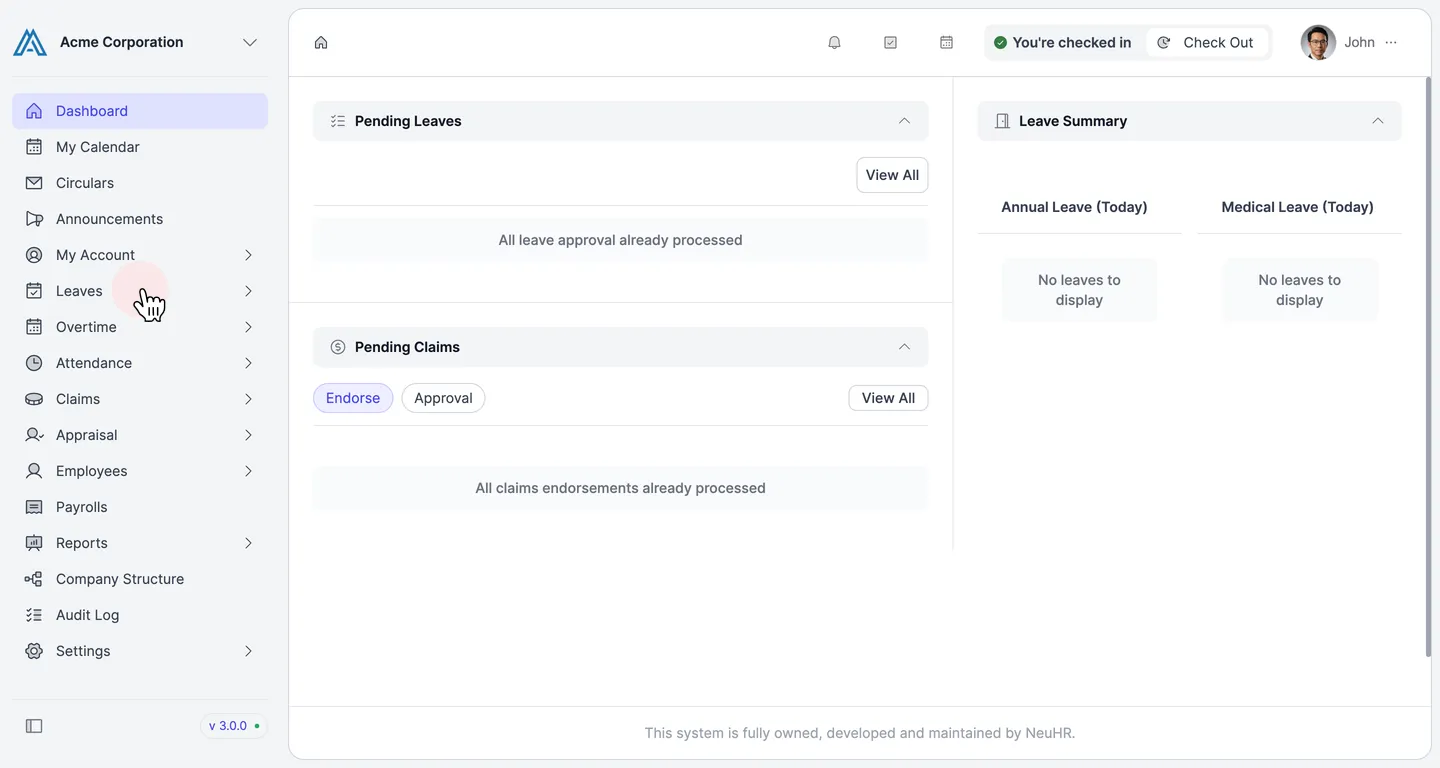1440x768 pixels.
Task: View all pending claims
Action: tap(888, 398)
